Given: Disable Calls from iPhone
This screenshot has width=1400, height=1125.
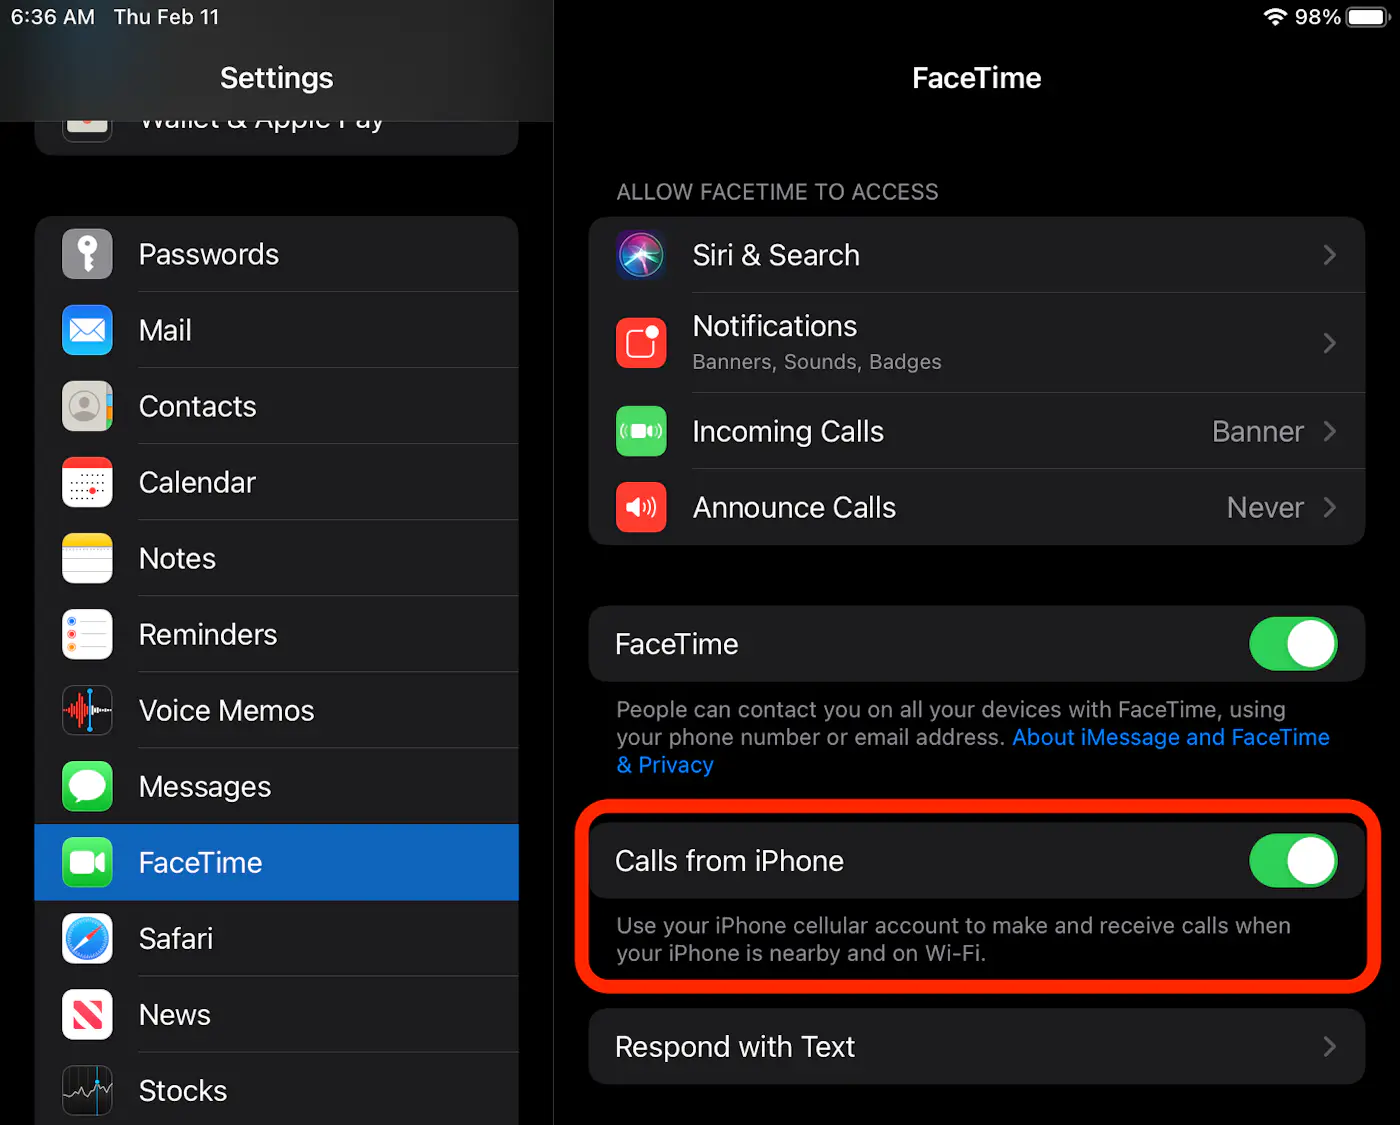Looking at the screenshot, I should tap(1293, 861).
